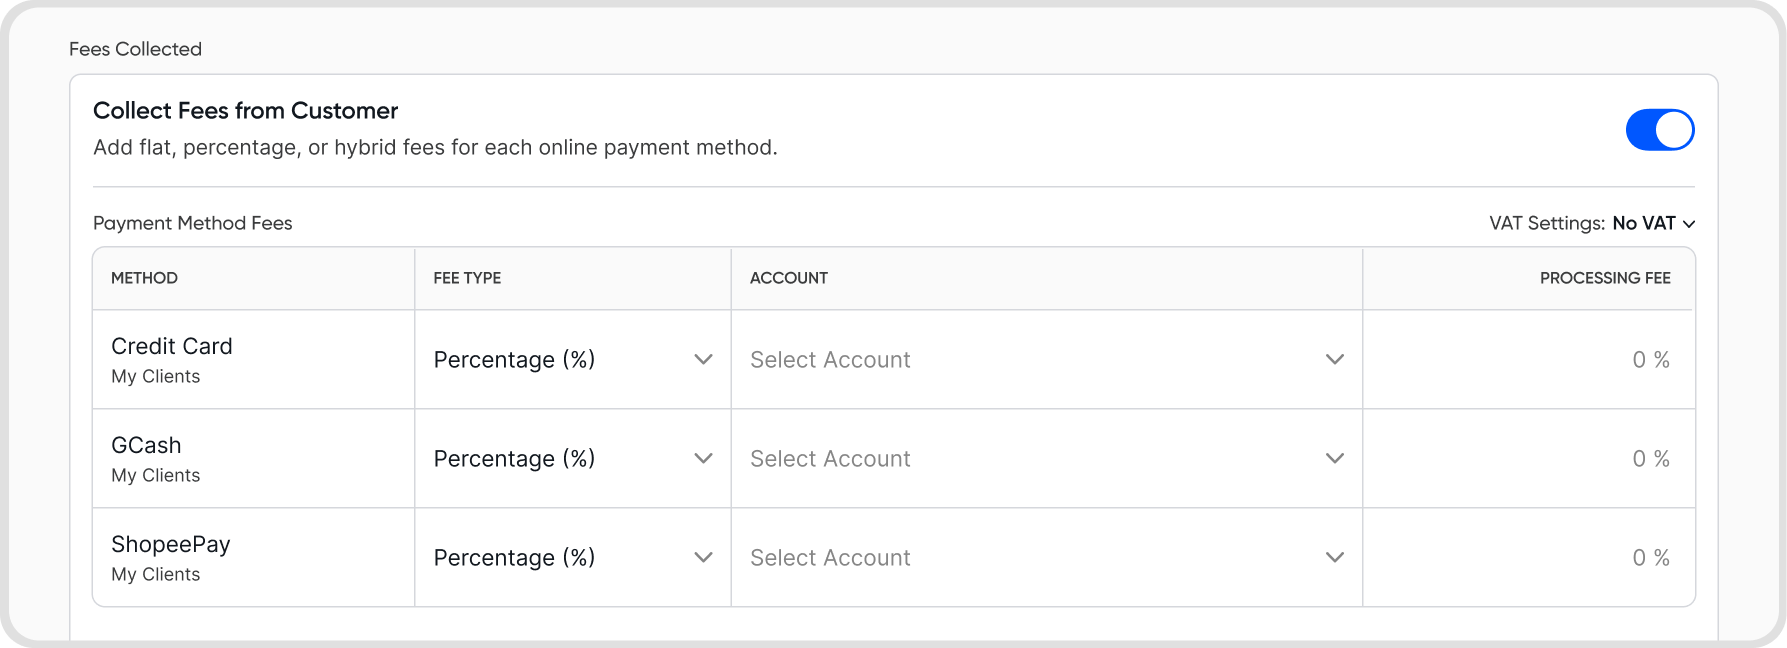Click GCash account chevron arrow
Screen dimensions: 1787x648
[1334, 459]
